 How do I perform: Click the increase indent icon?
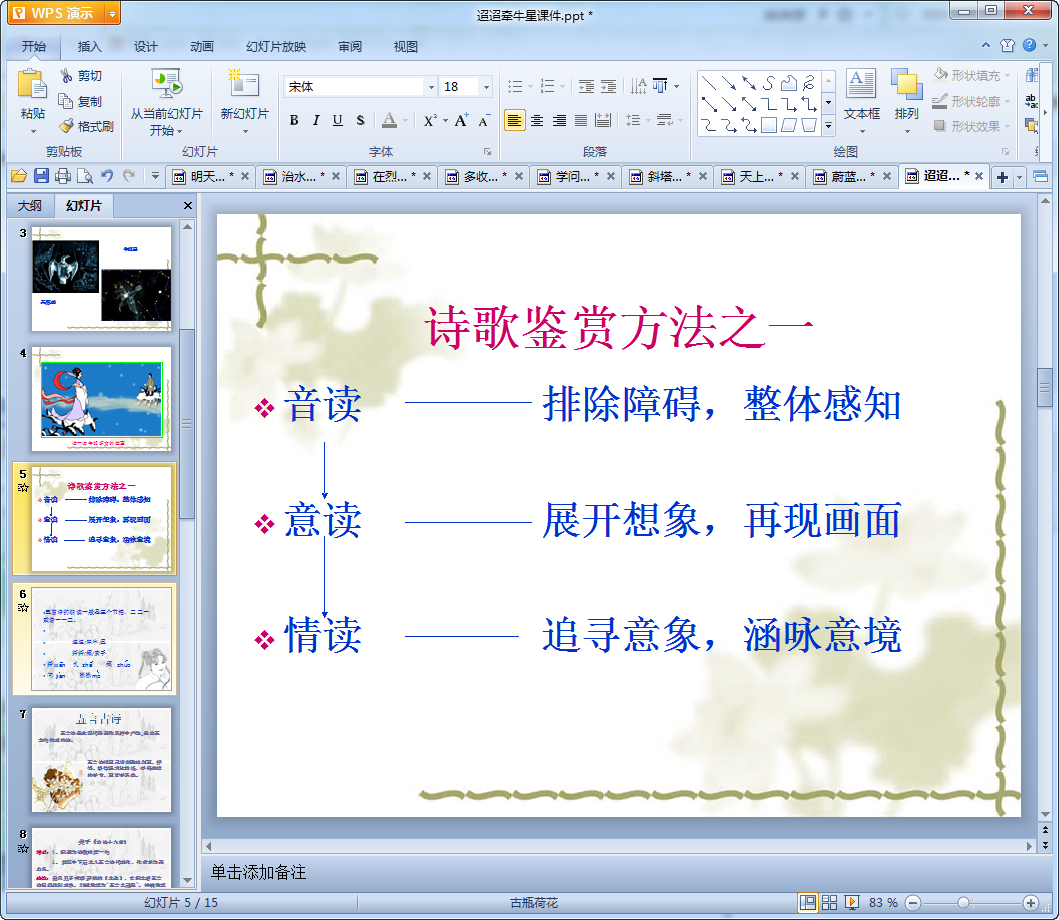[609, 86]
